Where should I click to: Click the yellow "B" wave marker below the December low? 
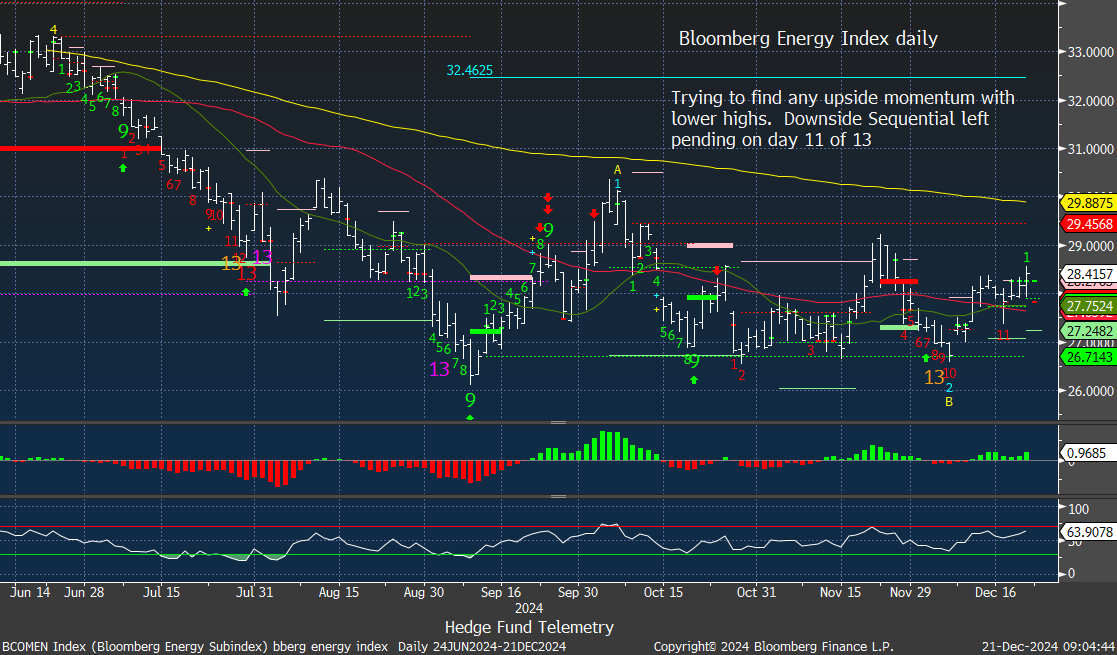[x=949, y=402]
